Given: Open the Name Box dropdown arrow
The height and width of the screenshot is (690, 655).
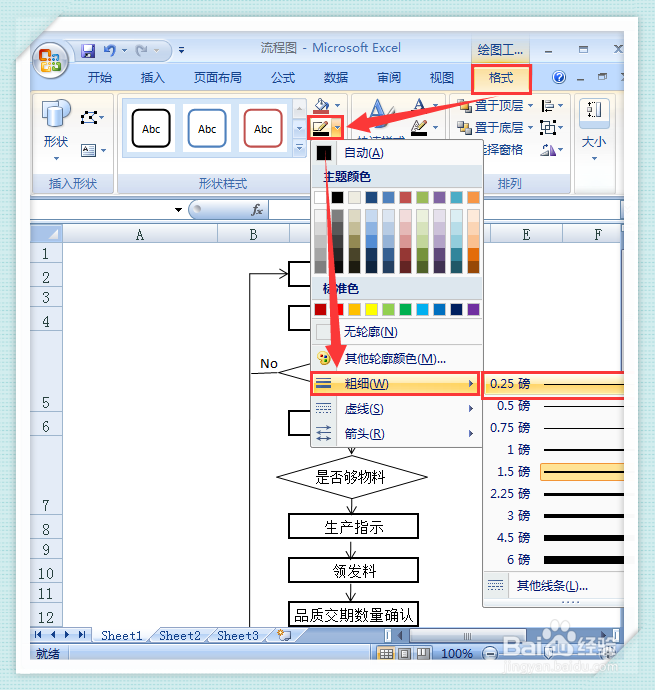Looking at the screenshot, I should point(178,210).
